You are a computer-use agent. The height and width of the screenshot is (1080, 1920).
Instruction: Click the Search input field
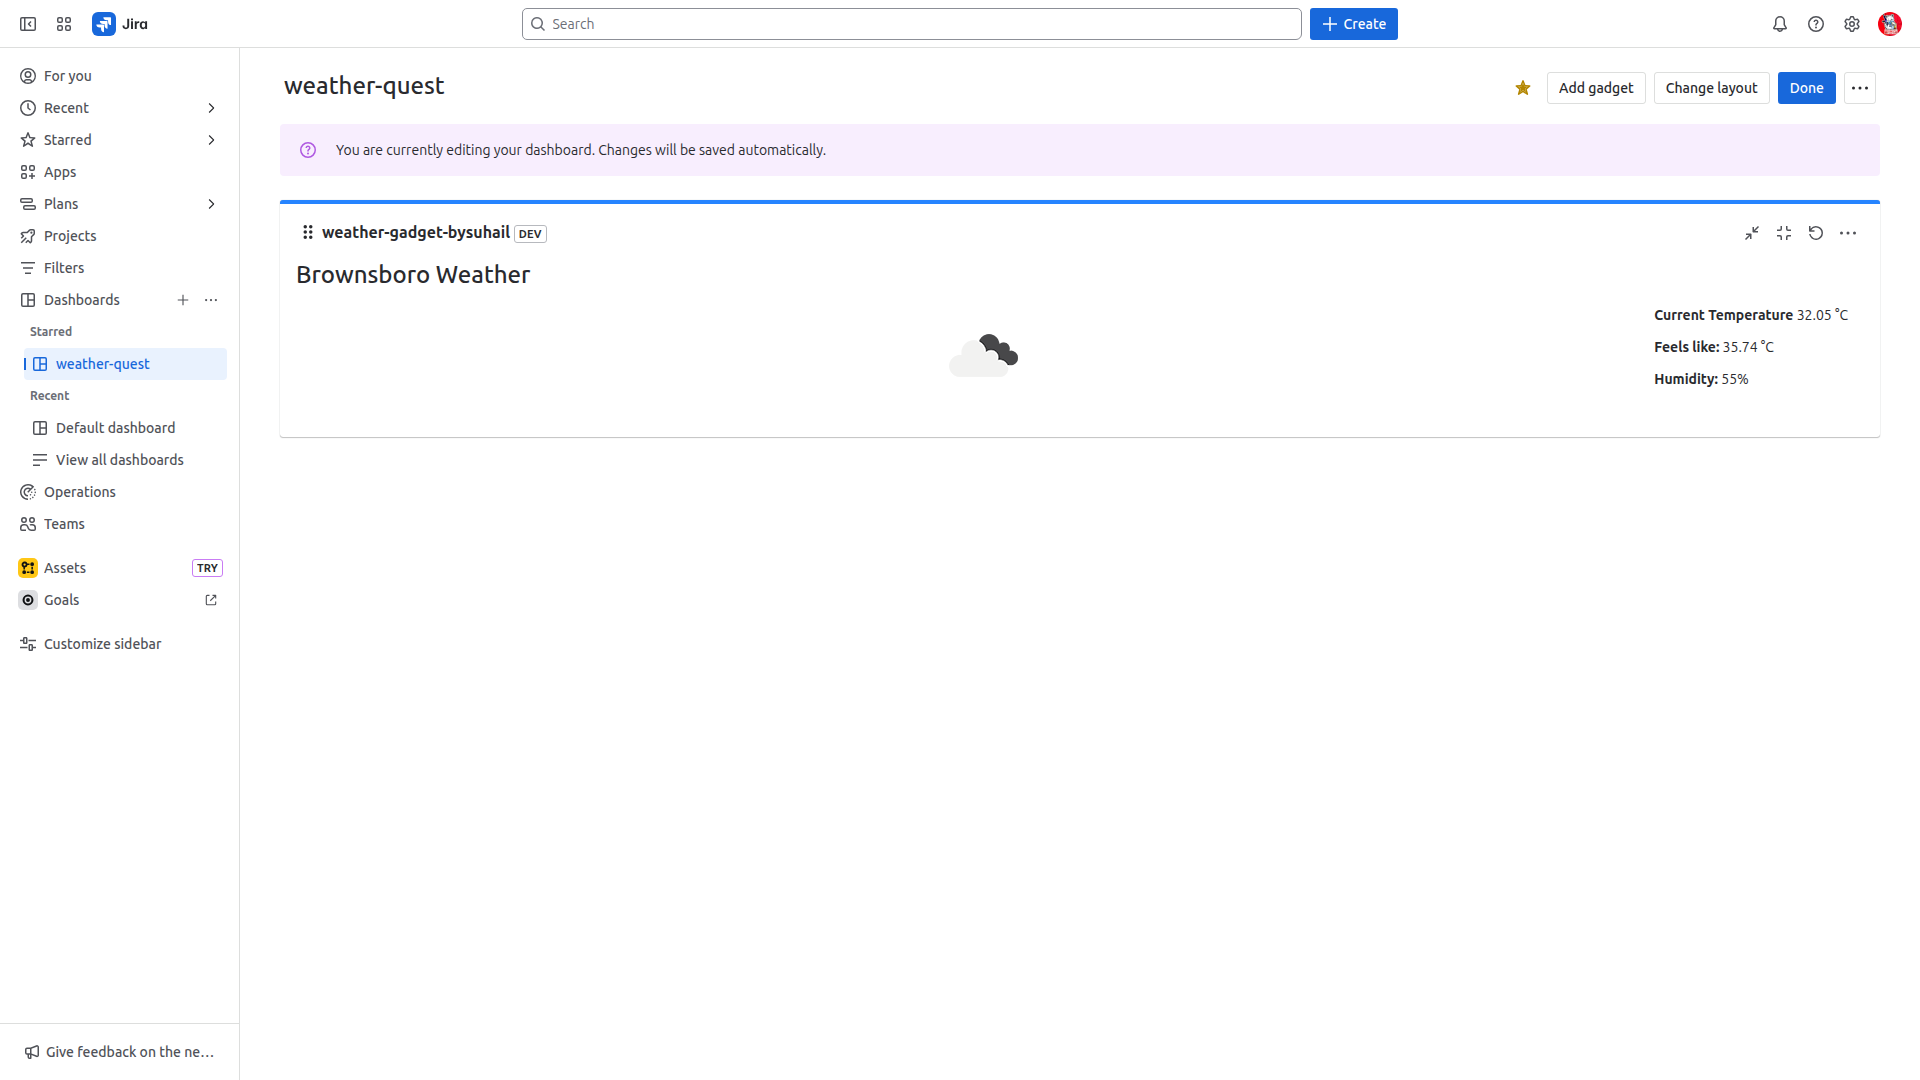(x=911, y=24)
